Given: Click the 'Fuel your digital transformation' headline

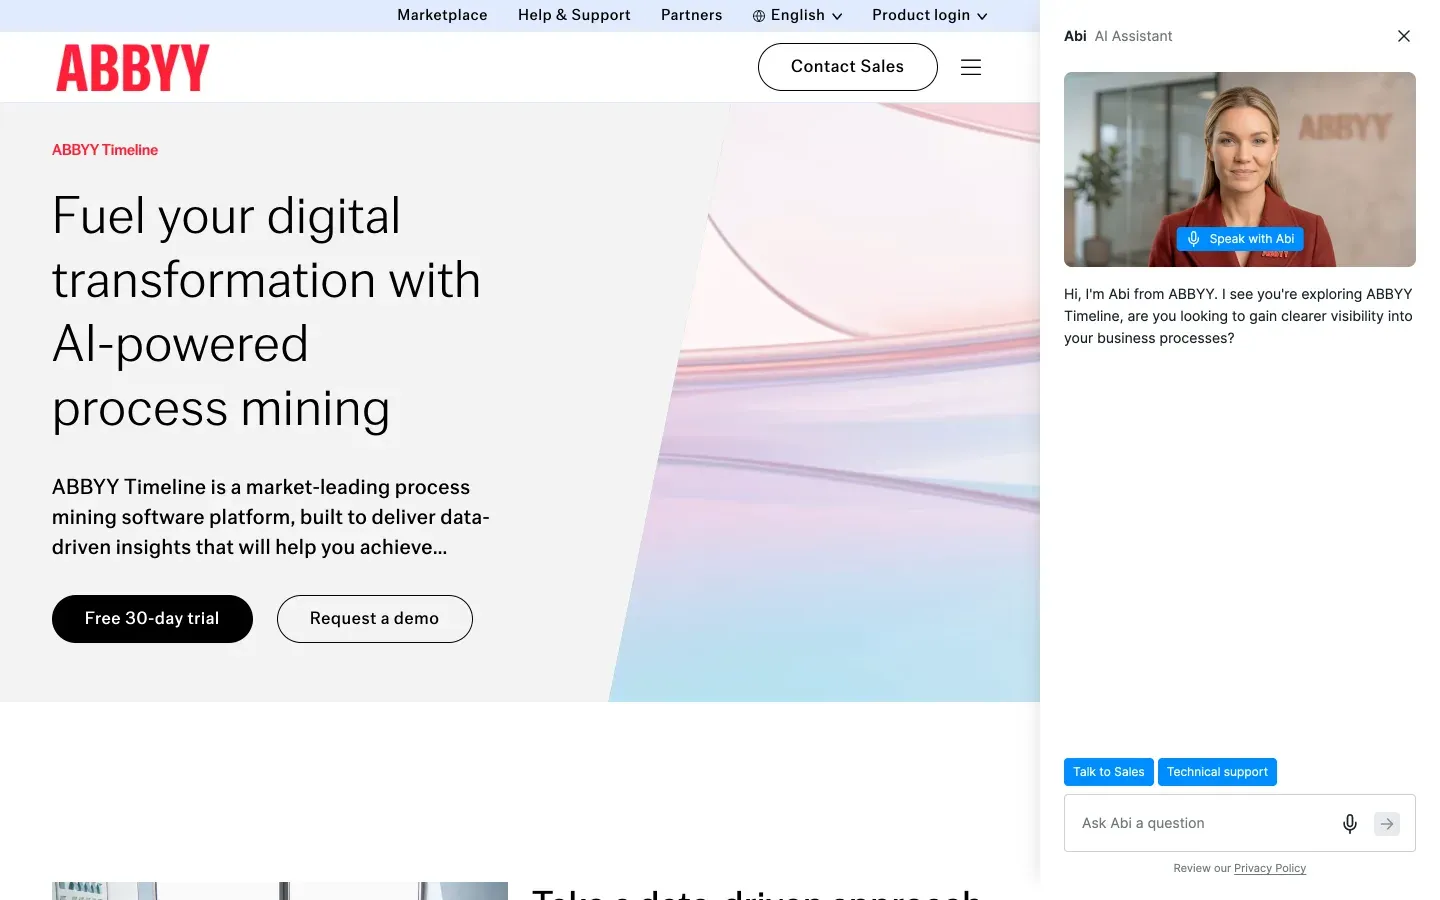Looking at the screenshot, I should coord(267,312).
